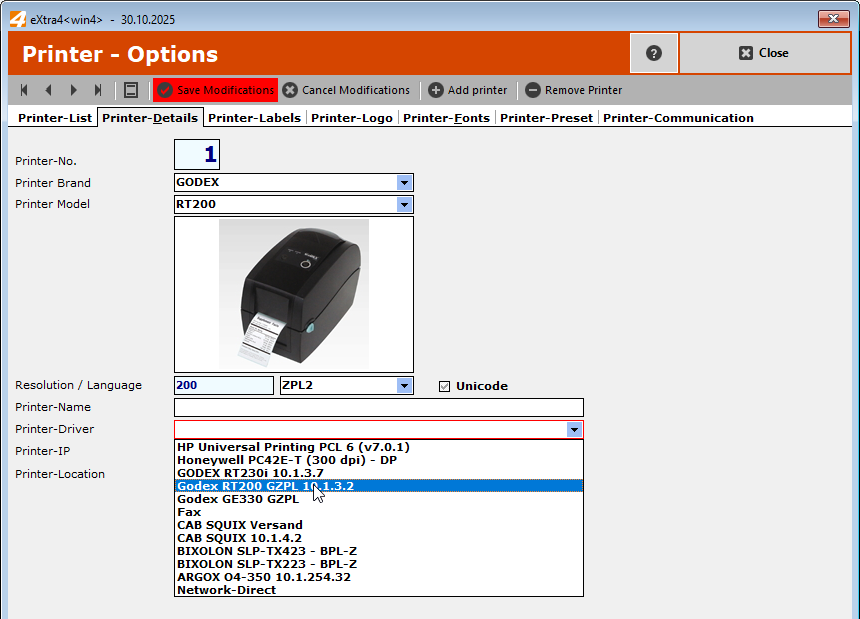Viewport: 860px width, 619px height.
Task: Go to previous printer record
Action: coord(48,90)
